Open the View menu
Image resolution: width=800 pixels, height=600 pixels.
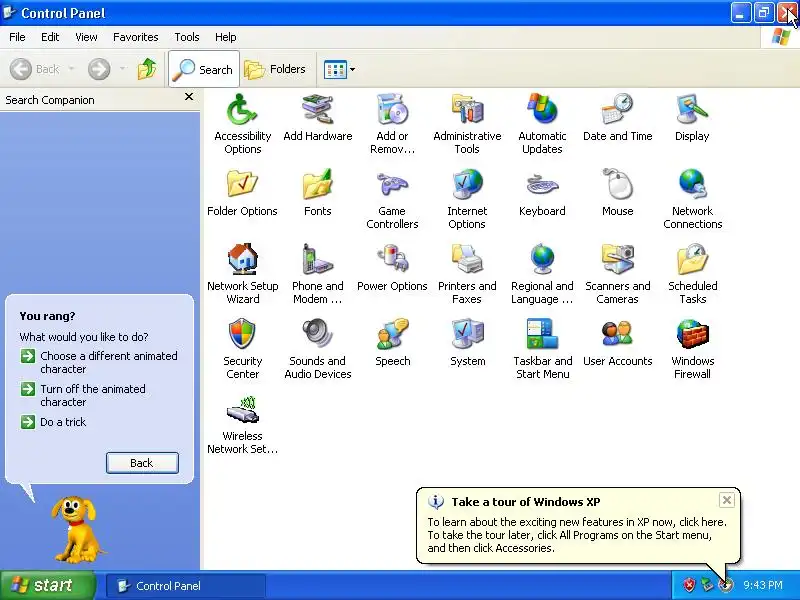(x=86, y=37)
